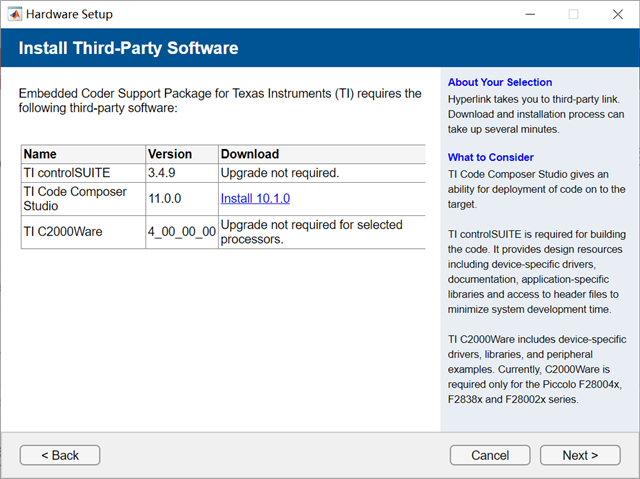The image size is (640, 479).
Task: Click the 3.4.9 version cell
Action: (x=163, y=172)
